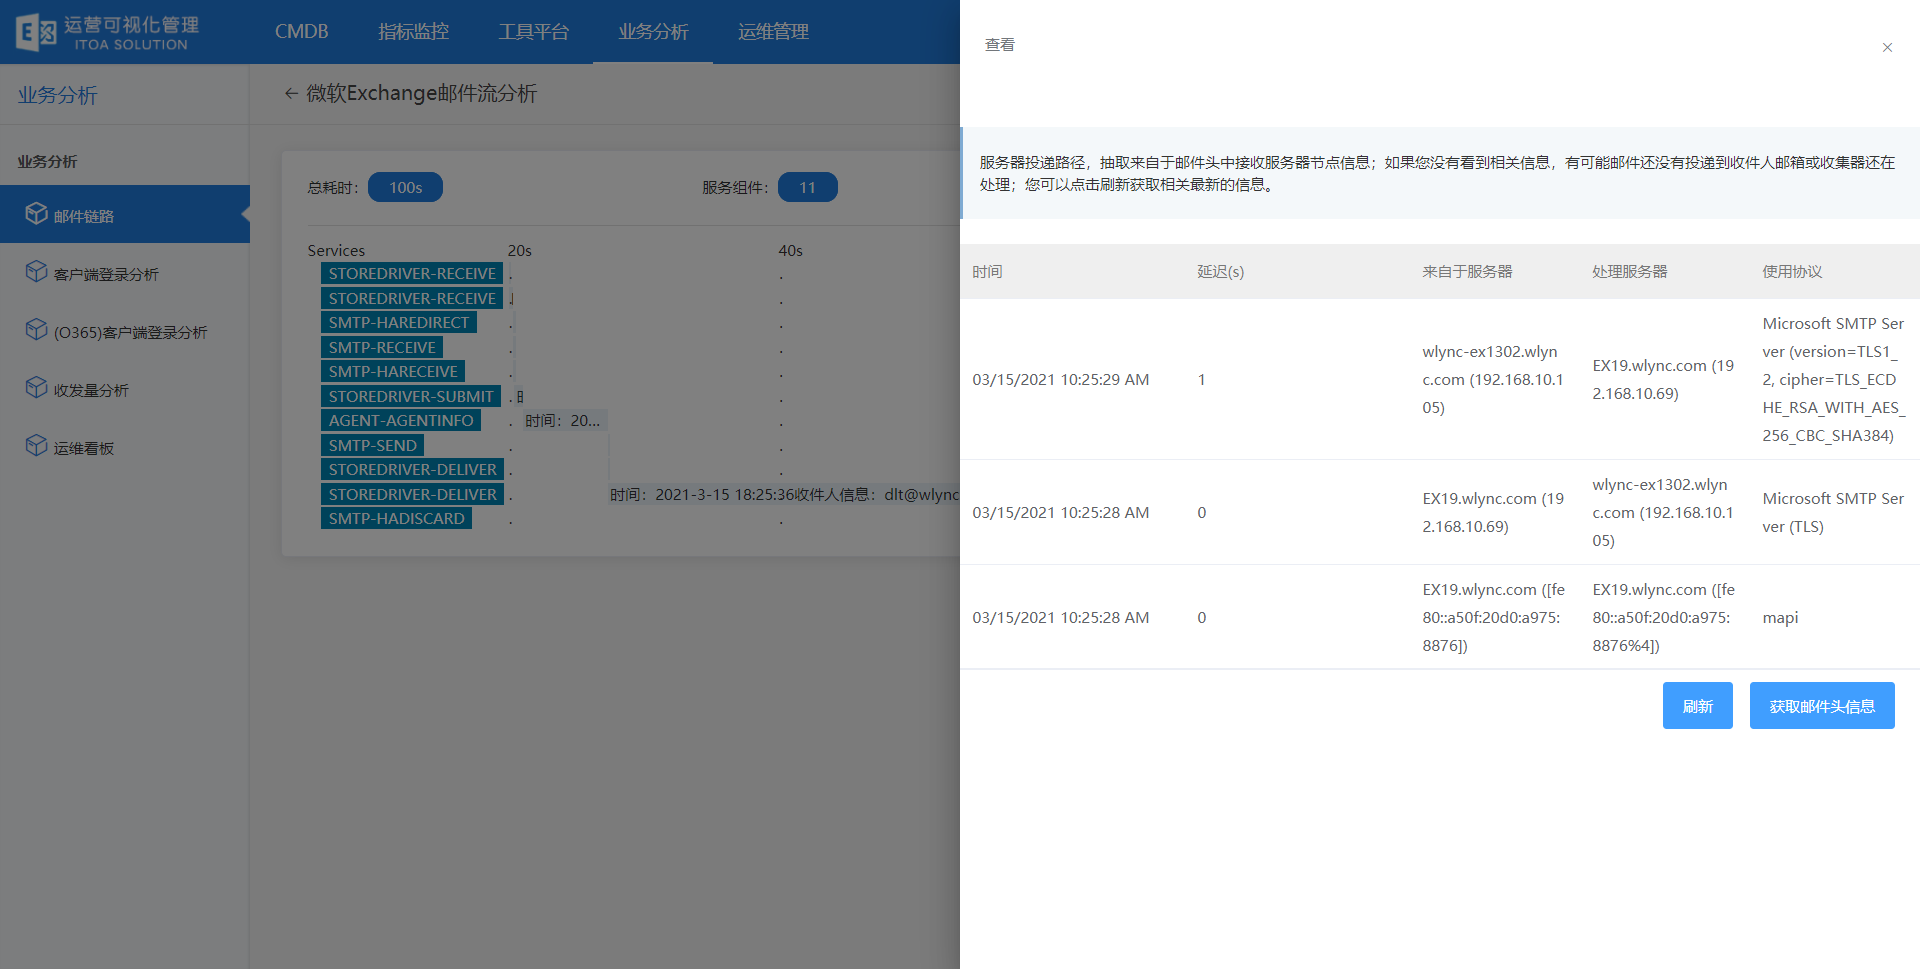
Task: Click the 时间 column header
Action: 987,271
